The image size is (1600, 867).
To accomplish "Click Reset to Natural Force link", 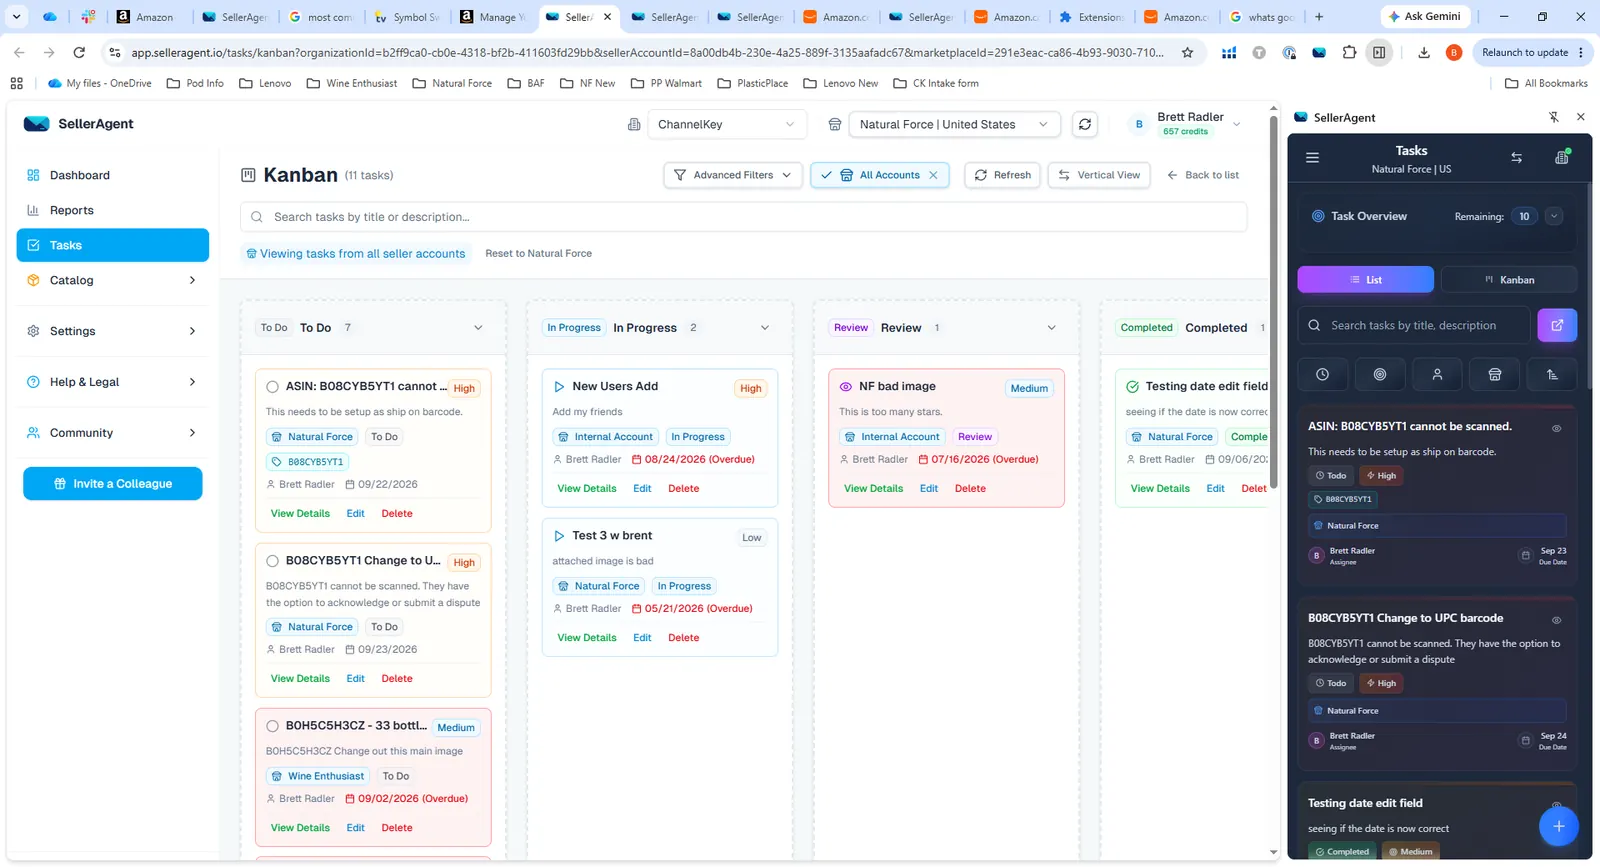I will click(538, 254).
